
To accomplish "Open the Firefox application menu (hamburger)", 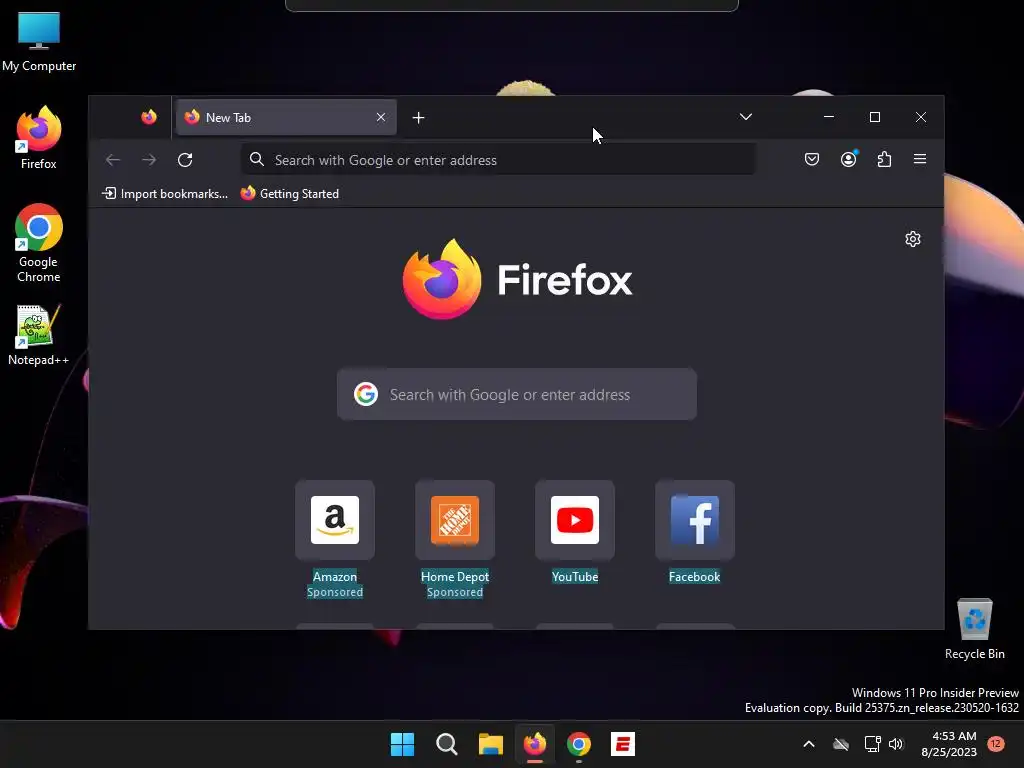I will 920,159.
